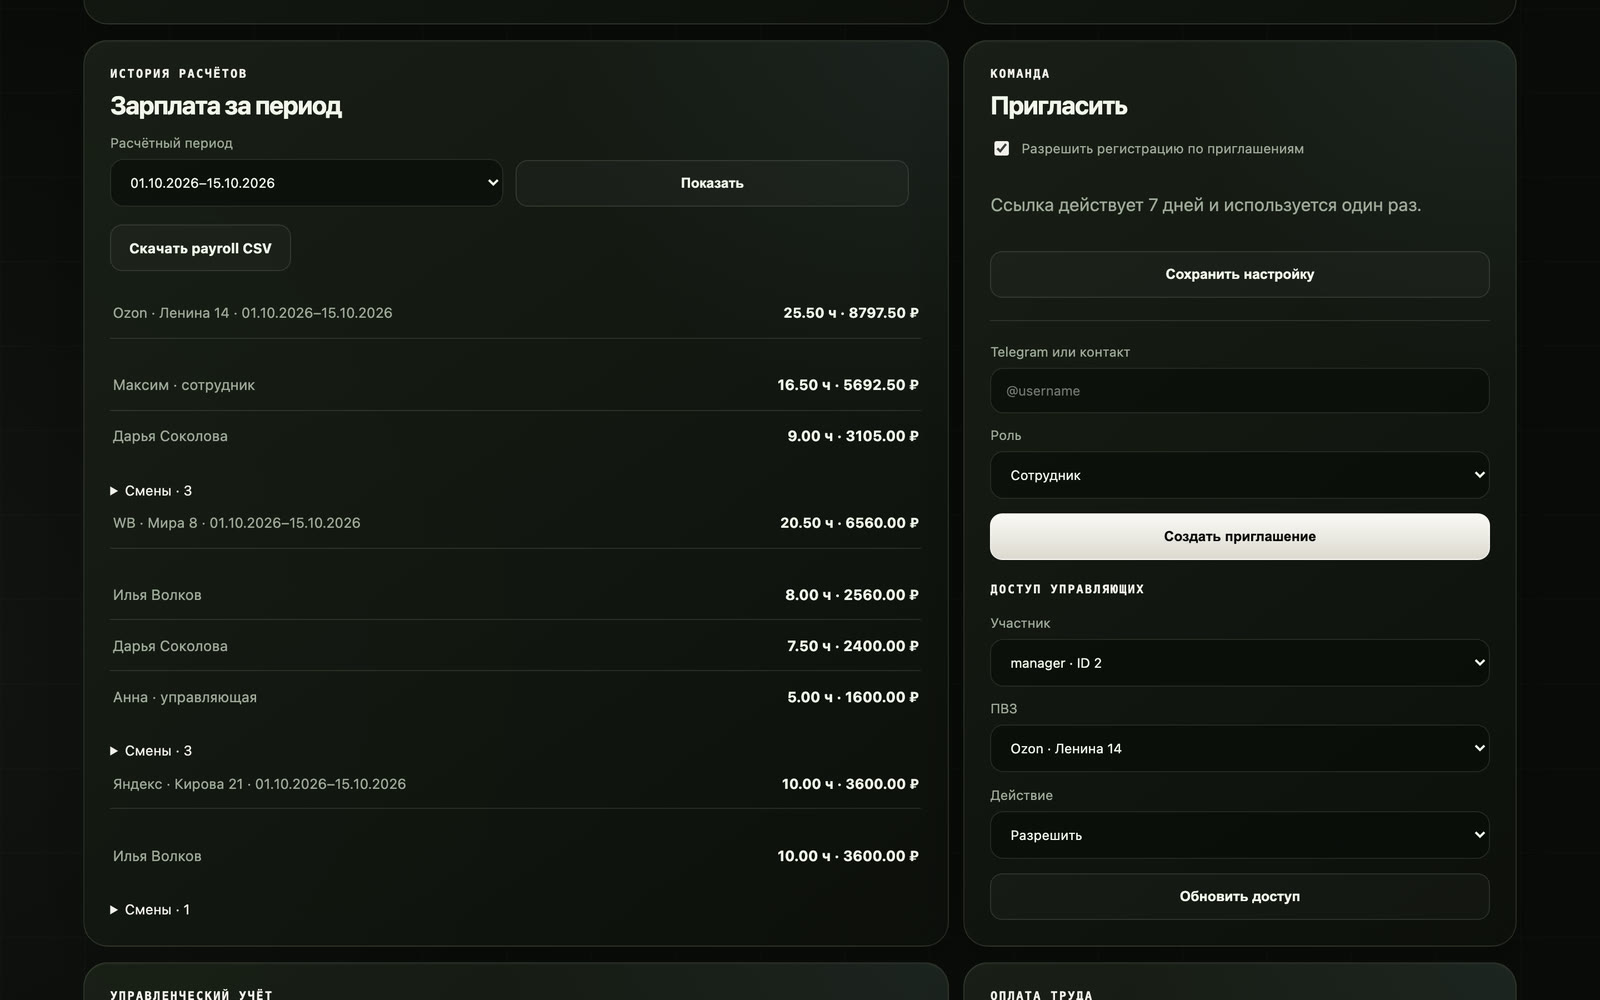This screenshot has height=1000, width=1600.
Task: Expand Смены · 3 under WB Мира 8
Action: [x=151, y=751]
